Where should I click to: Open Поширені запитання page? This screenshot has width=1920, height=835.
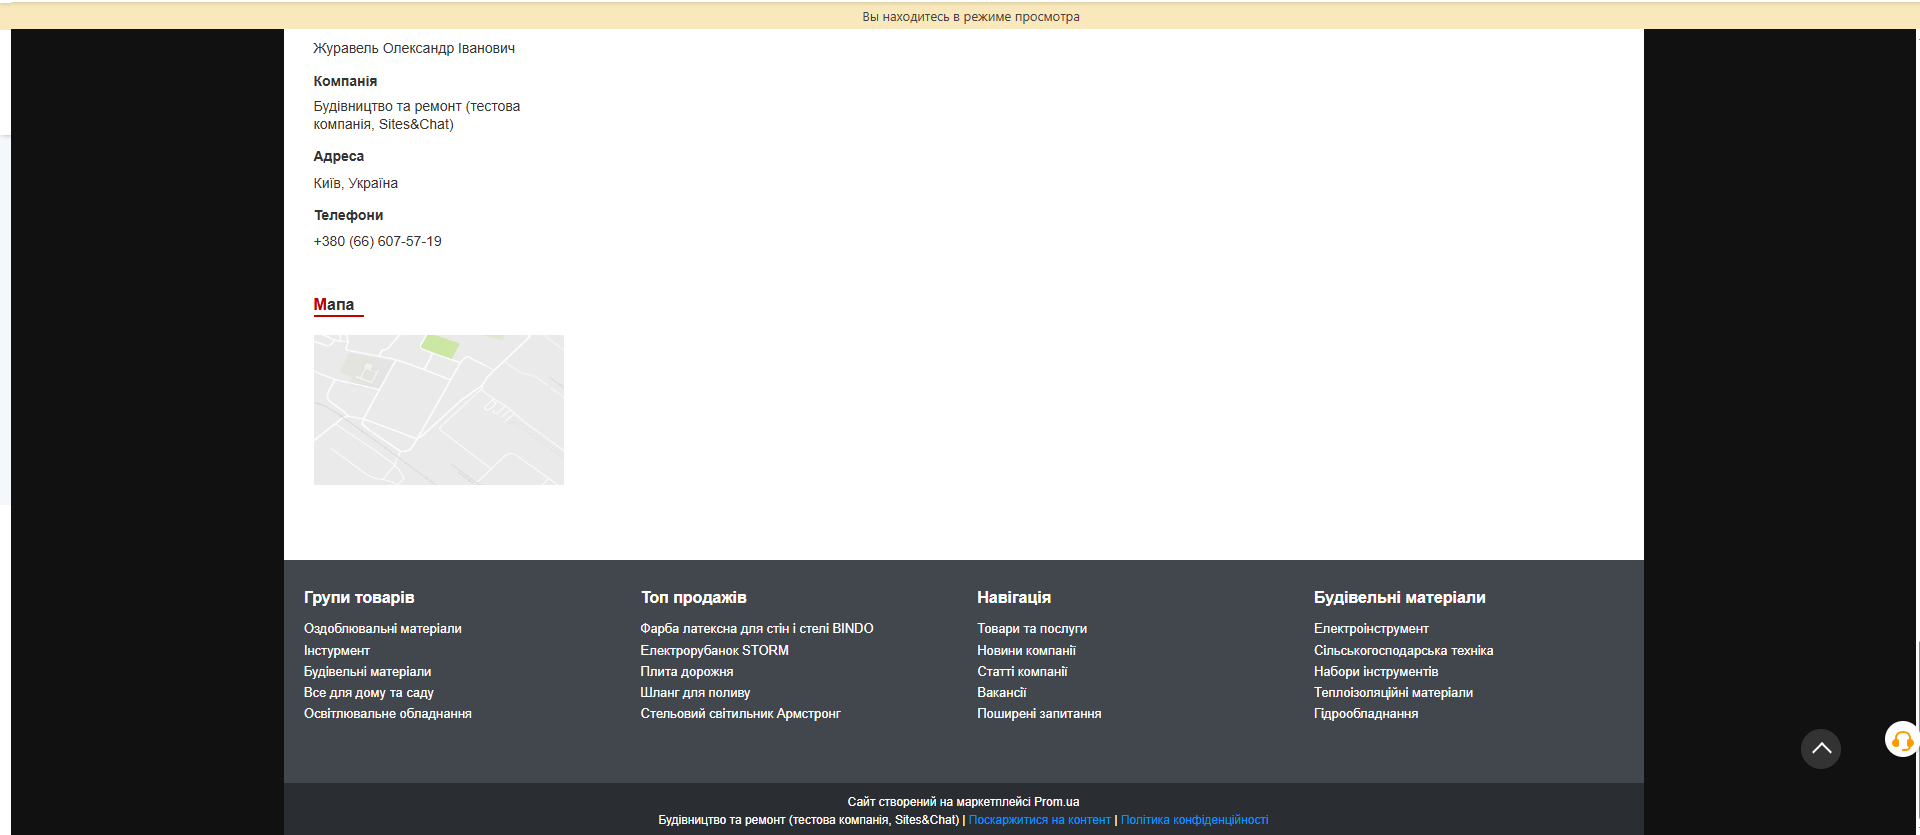pos(1039,714)
